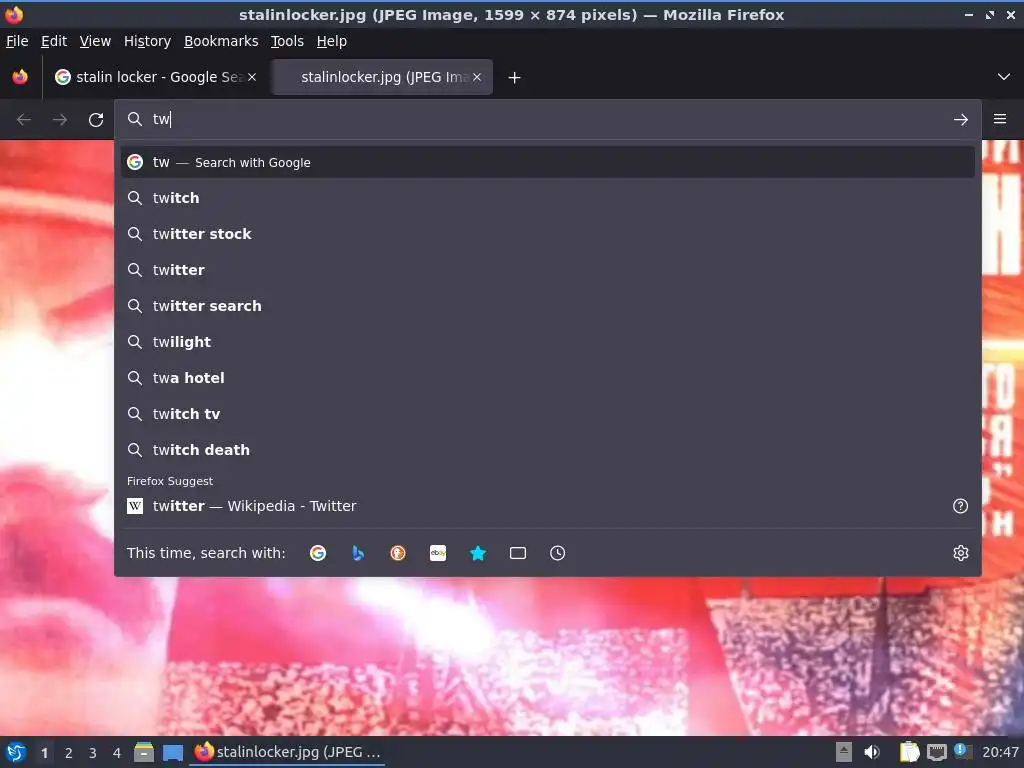Open Firefox Suggest help question icon
Screen dimensions: 1024x768
[x=960, y=506]
